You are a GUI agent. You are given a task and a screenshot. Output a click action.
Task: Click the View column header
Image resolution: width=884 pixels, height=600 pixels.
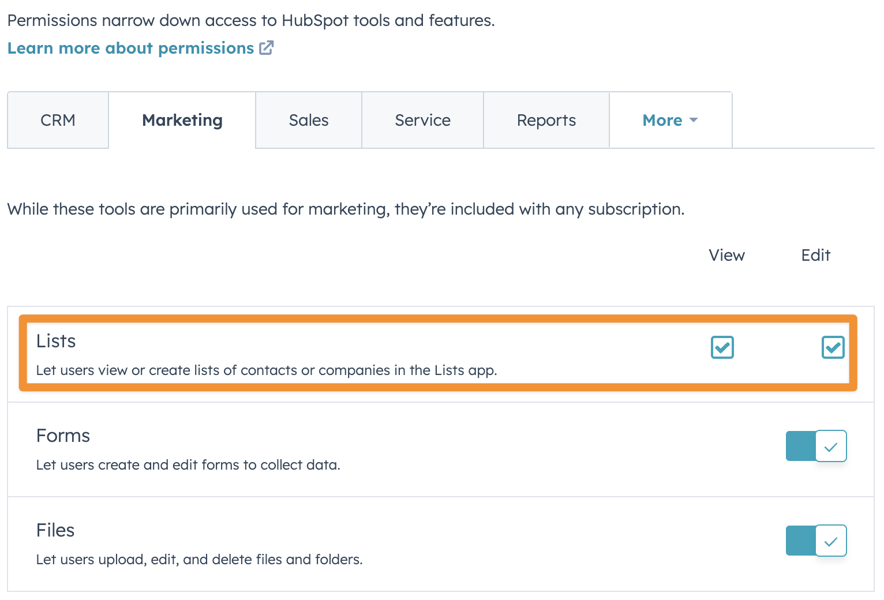(727, 255)
